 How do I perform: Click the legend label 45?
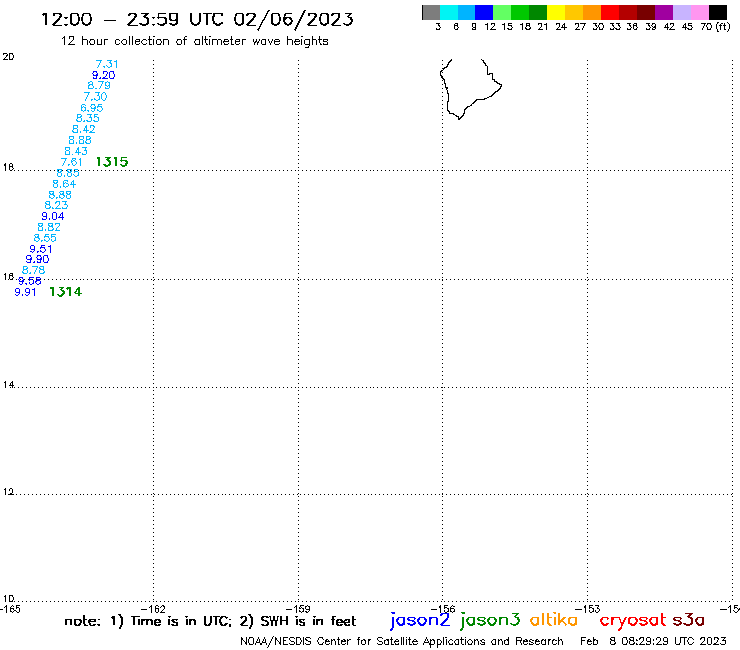pos(687,27)
